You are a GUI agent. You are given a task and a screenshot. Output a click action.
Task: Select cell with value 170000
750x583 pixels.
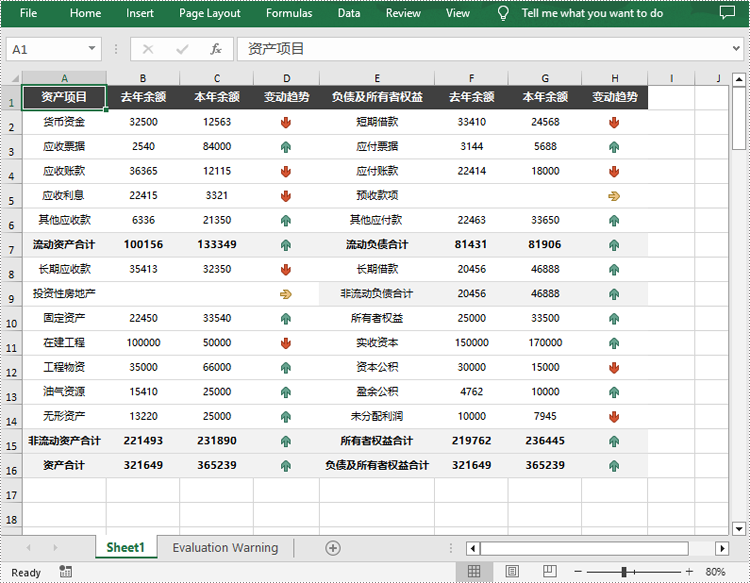pos(545,342)
